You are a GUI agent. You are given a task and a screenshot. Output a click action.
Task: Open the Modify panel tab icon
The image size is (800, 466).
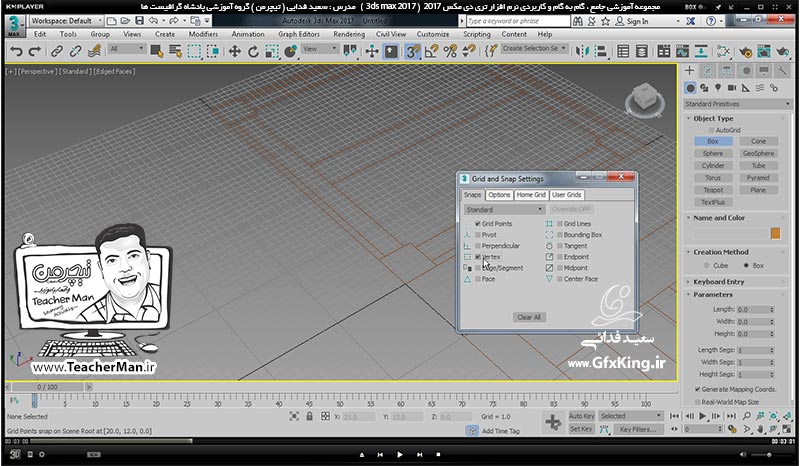coord(708,70)
